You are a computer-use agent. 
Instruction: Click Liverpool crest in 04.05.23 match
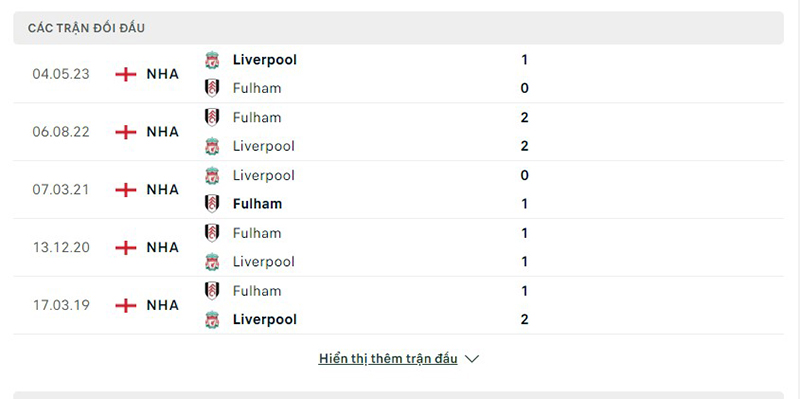pyautogui.click(x=212, y=60)
